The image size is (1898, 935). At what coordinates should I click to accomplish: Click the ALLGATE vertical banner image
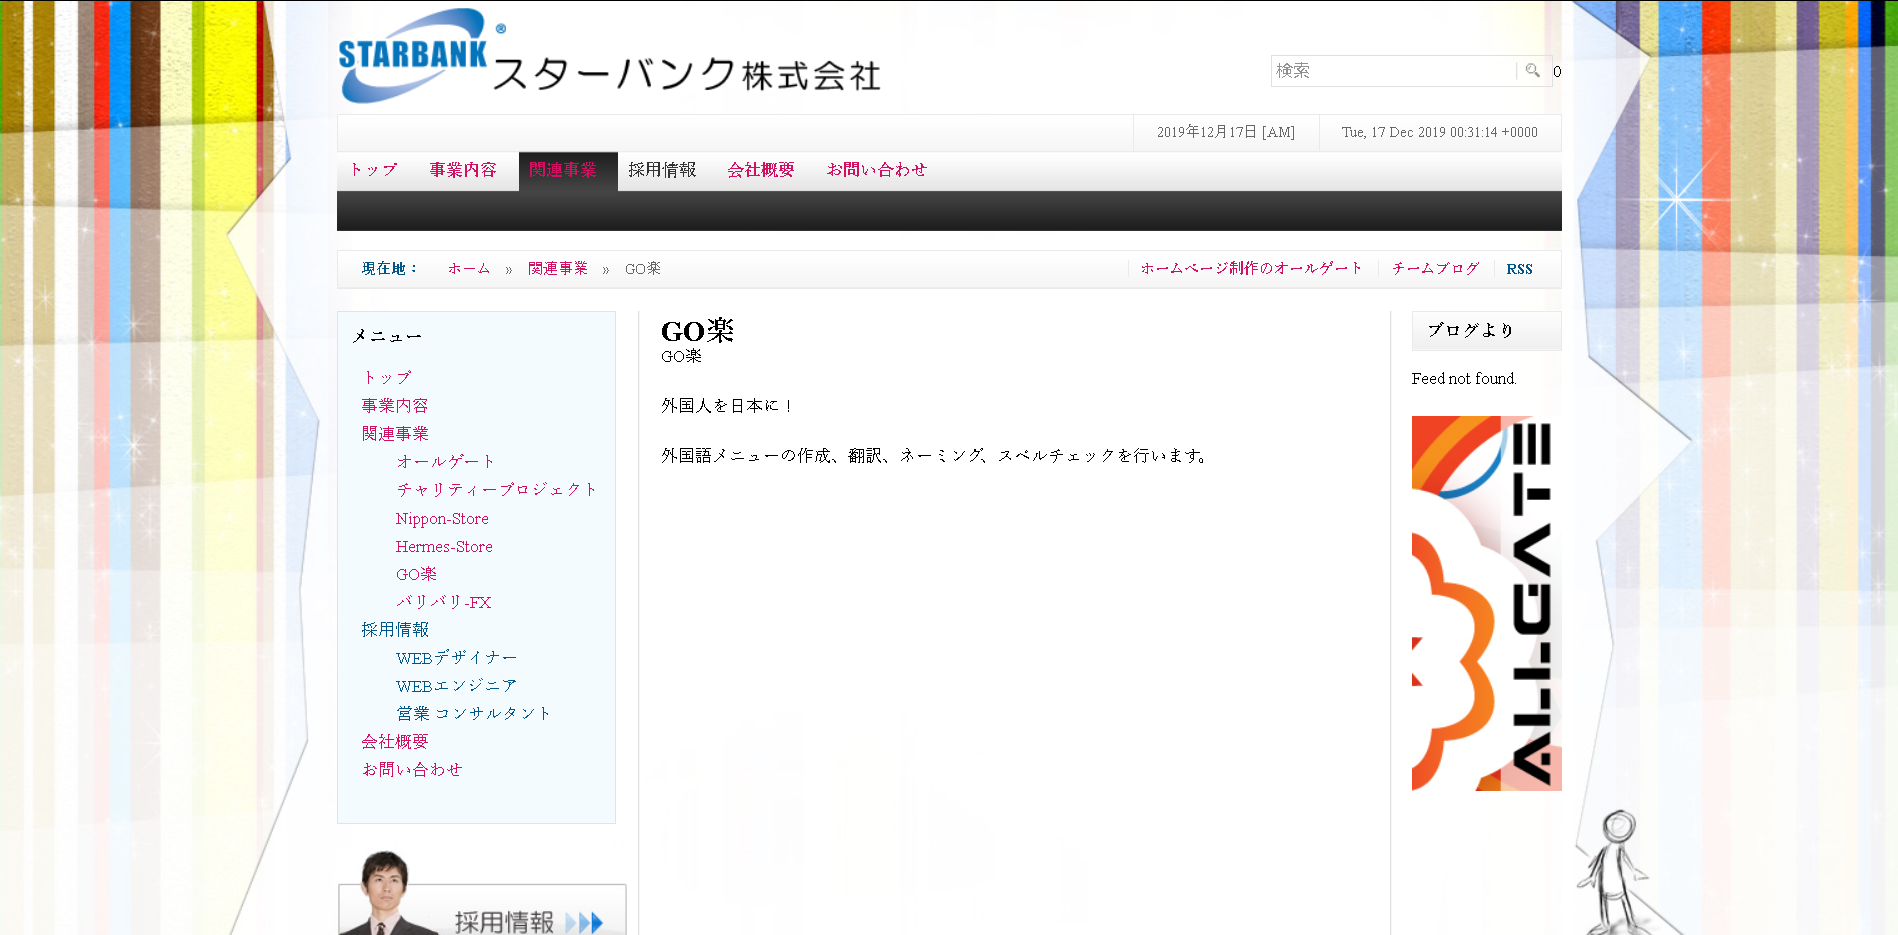click(x=1486, y=603)
